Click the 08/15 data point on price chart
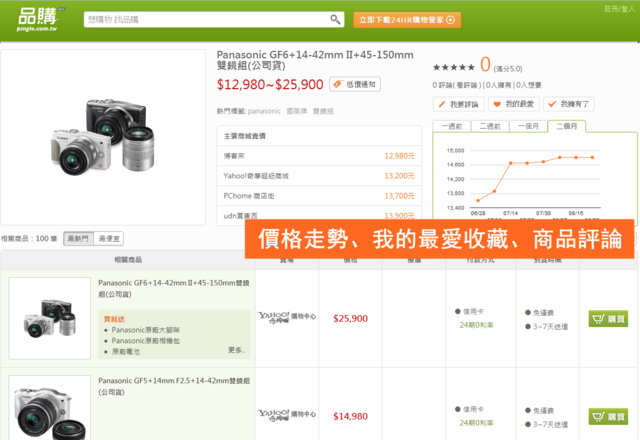This screenshot has height=440, width=640. 576,157
